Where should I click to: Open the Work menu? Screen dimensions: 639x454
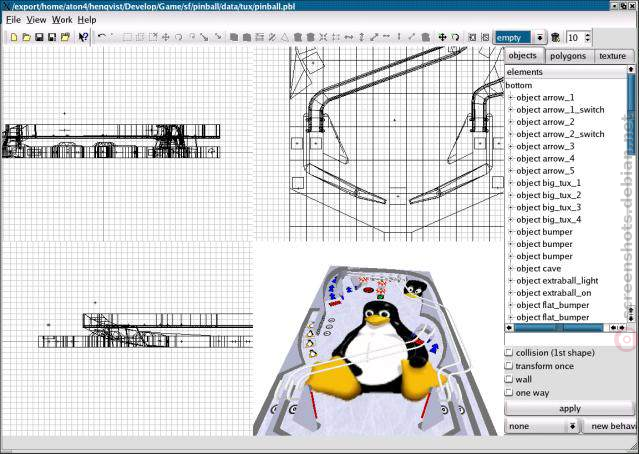tap(62, 20)
